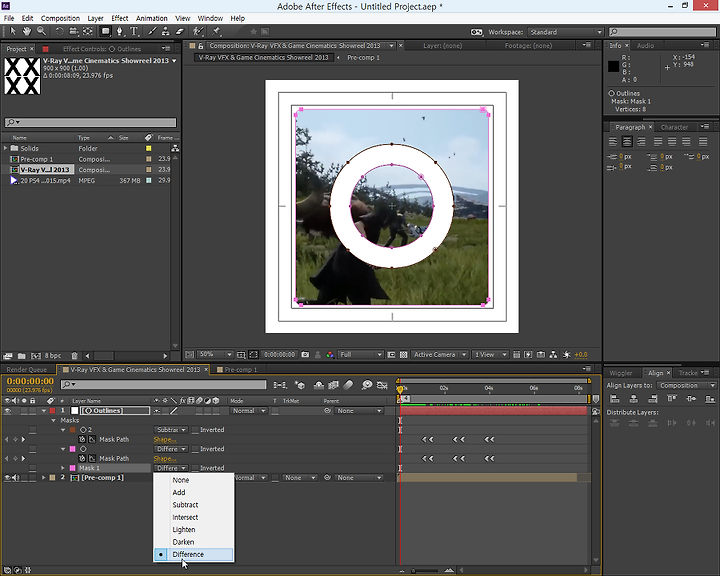The image size is (720, 576).
Task: Open the Workspace Standard dropdown
Action: [x=565, y=32]
